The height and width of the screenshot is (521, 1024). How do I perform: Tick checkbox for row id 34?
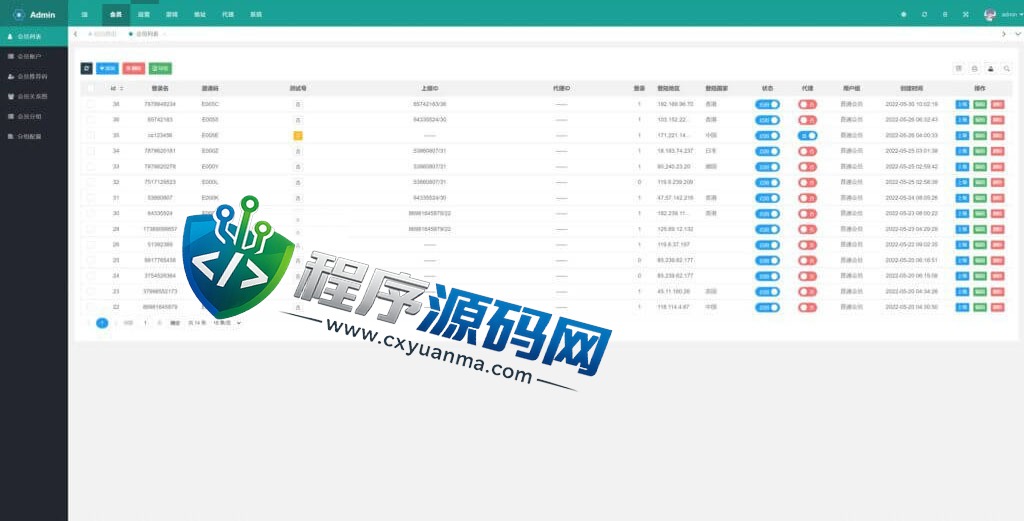pos(91,151)
